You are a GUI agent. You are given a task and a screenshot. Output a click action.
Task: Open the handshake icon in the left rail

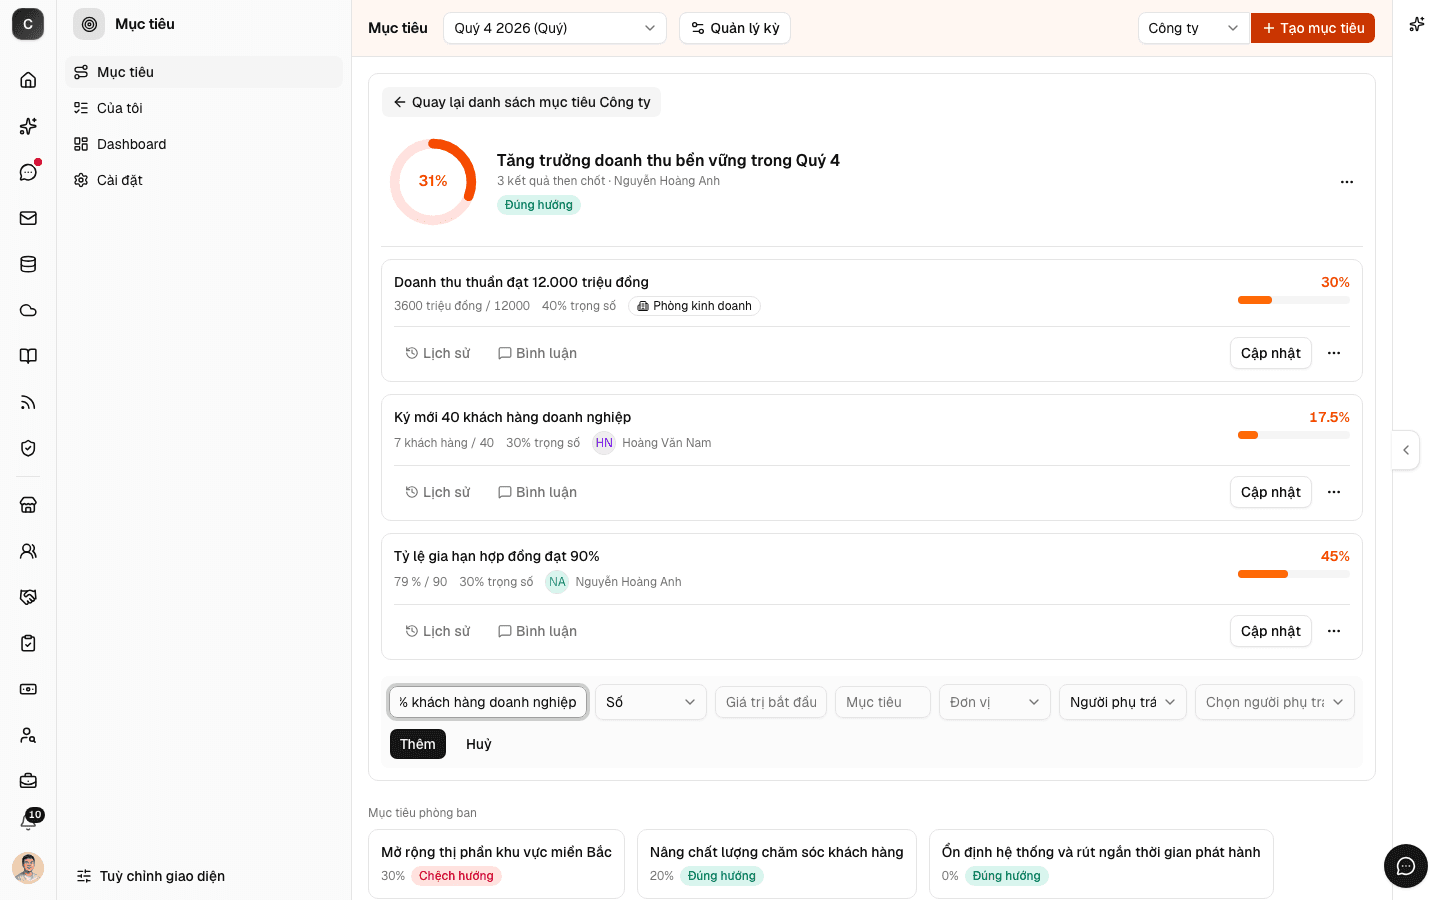(28, 597)
